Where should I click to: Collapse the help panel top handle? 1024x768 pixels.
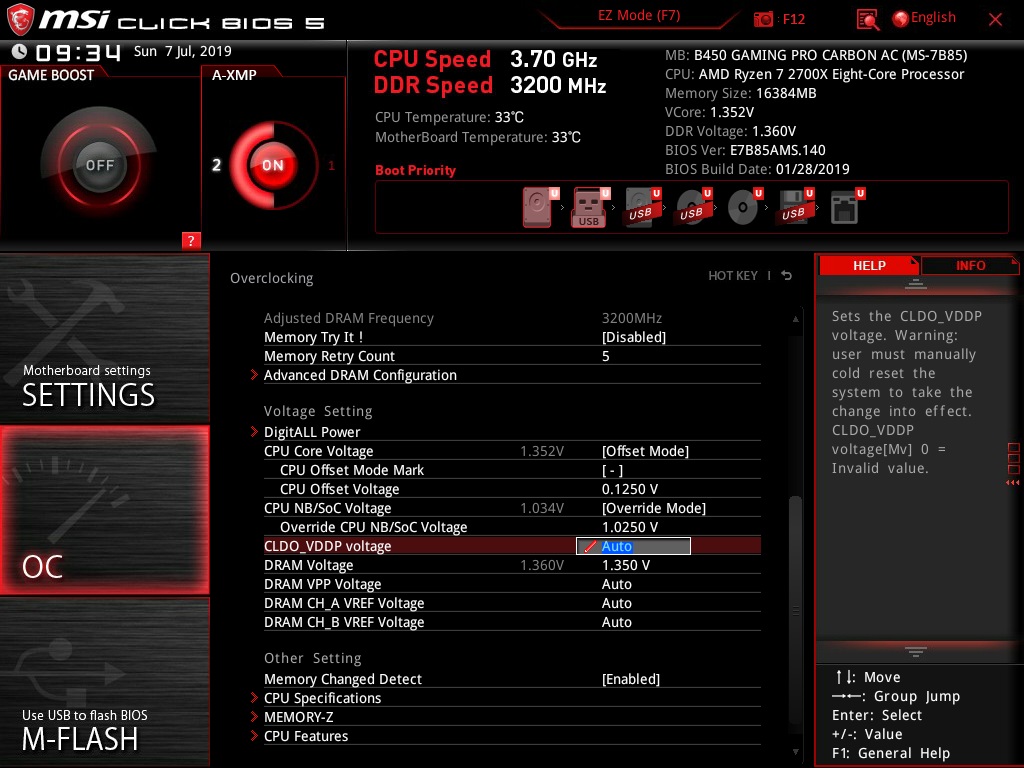coord(916,284)
